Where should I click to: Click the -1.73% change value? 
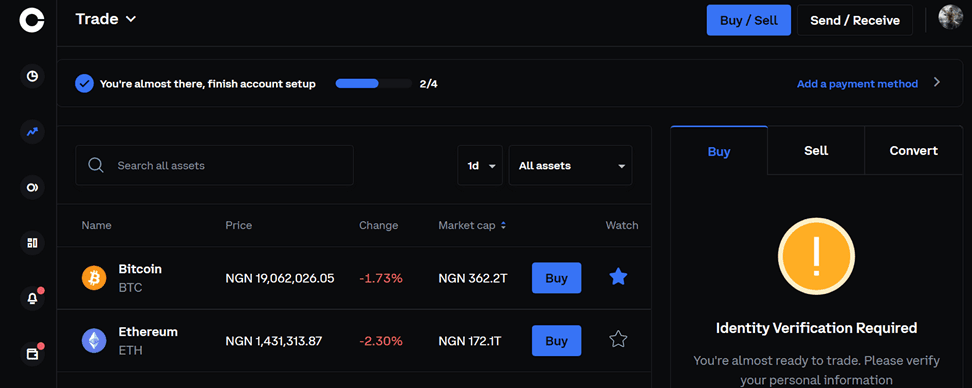(x=381, y=278)
